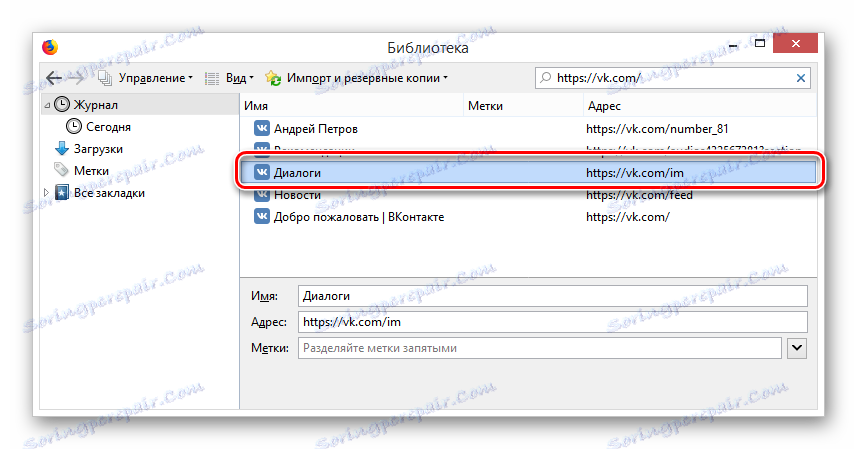Click the Метки input field
This screenshot has width=857, height=449.
pyautogui.click(x=539, y=348)
